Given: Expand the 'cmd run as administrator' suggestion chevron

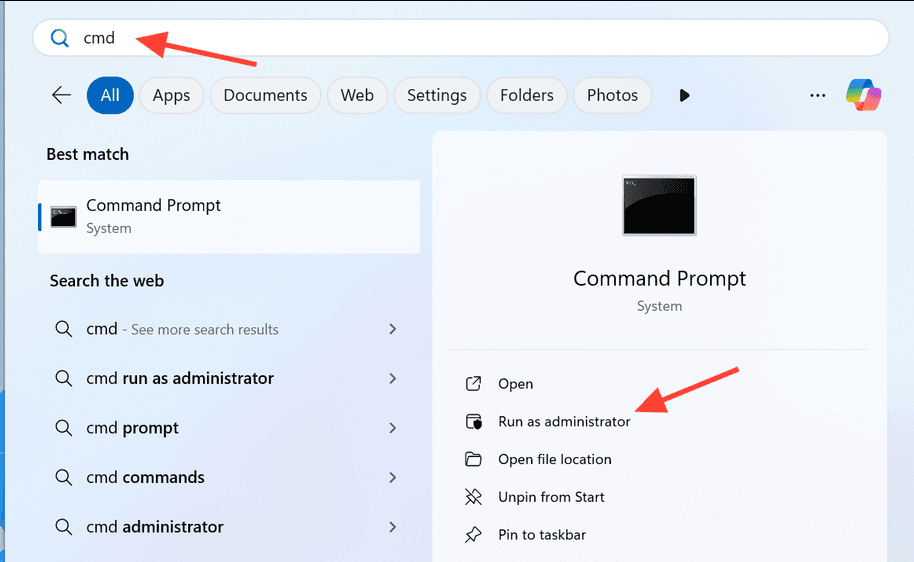Looking at the screenshot, I should [393, 379].
